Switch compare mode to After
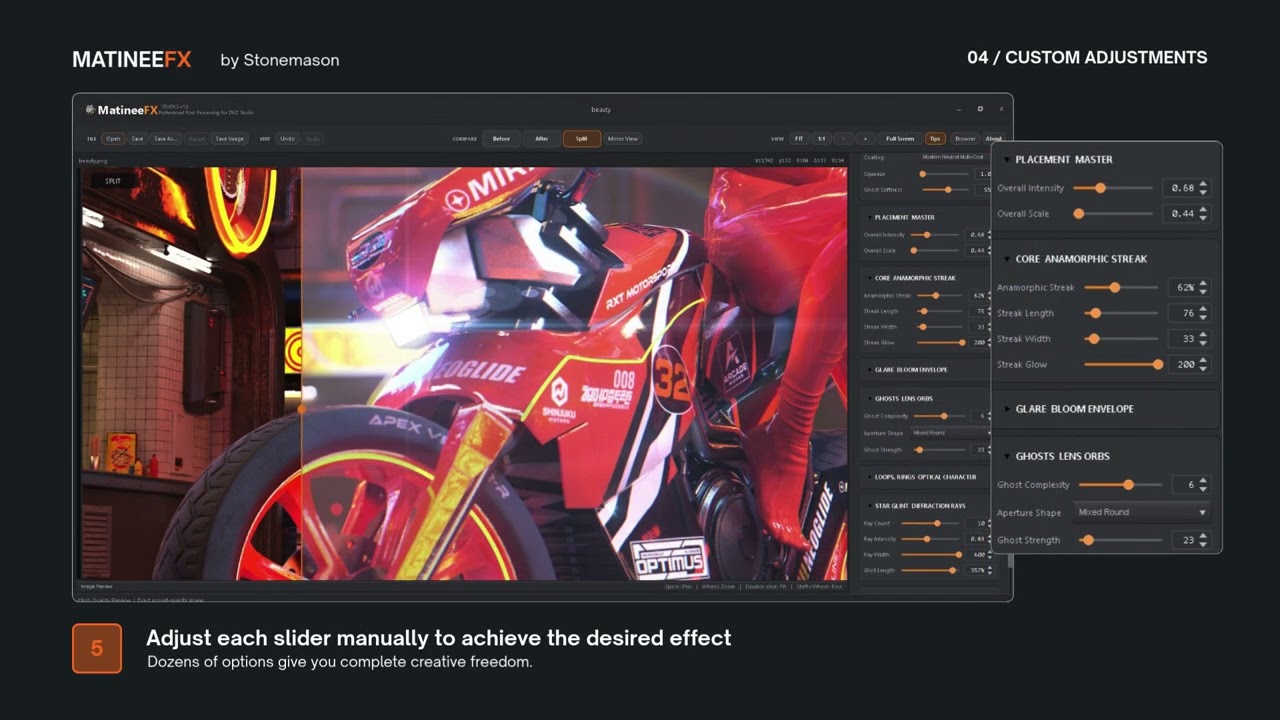1280x720 pixels. (x=541, y=139)
